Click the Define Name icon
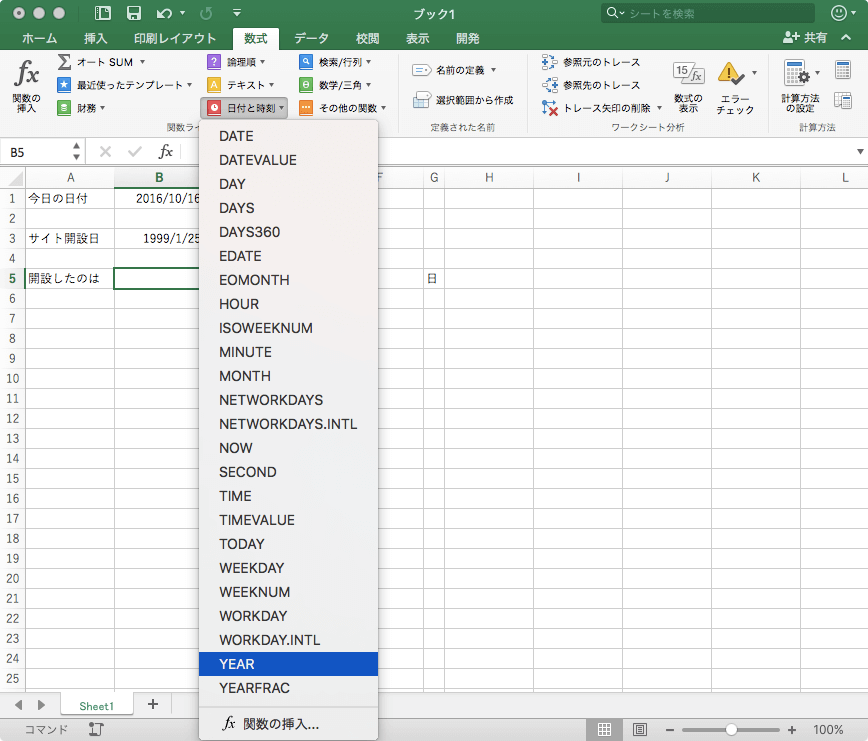 tap(421, 70)
